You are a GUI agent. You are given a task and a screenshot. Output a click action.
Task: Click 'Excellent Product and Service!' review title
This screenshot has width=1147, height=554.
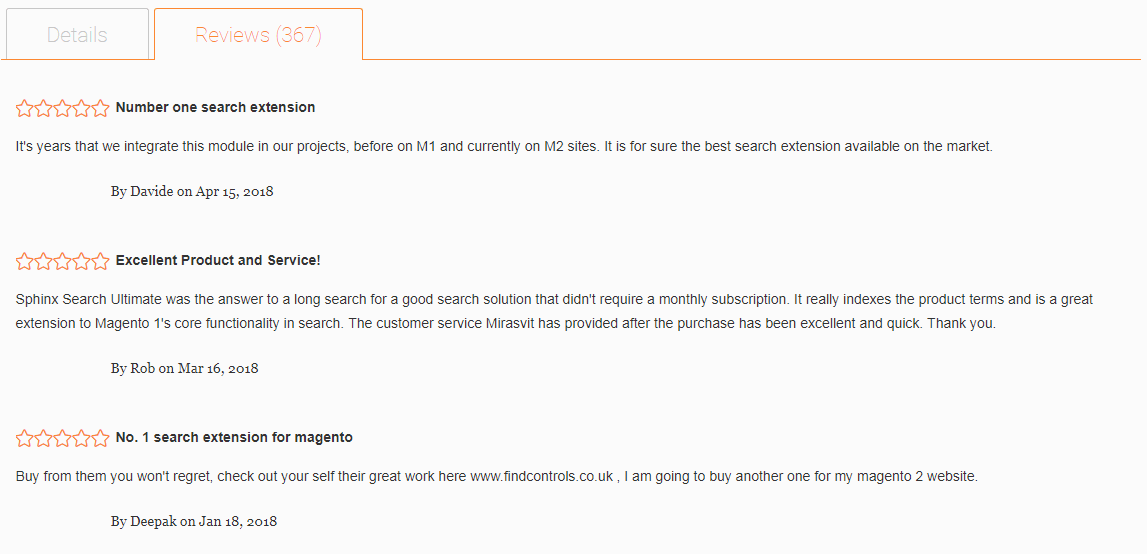(x=218, y=260)
